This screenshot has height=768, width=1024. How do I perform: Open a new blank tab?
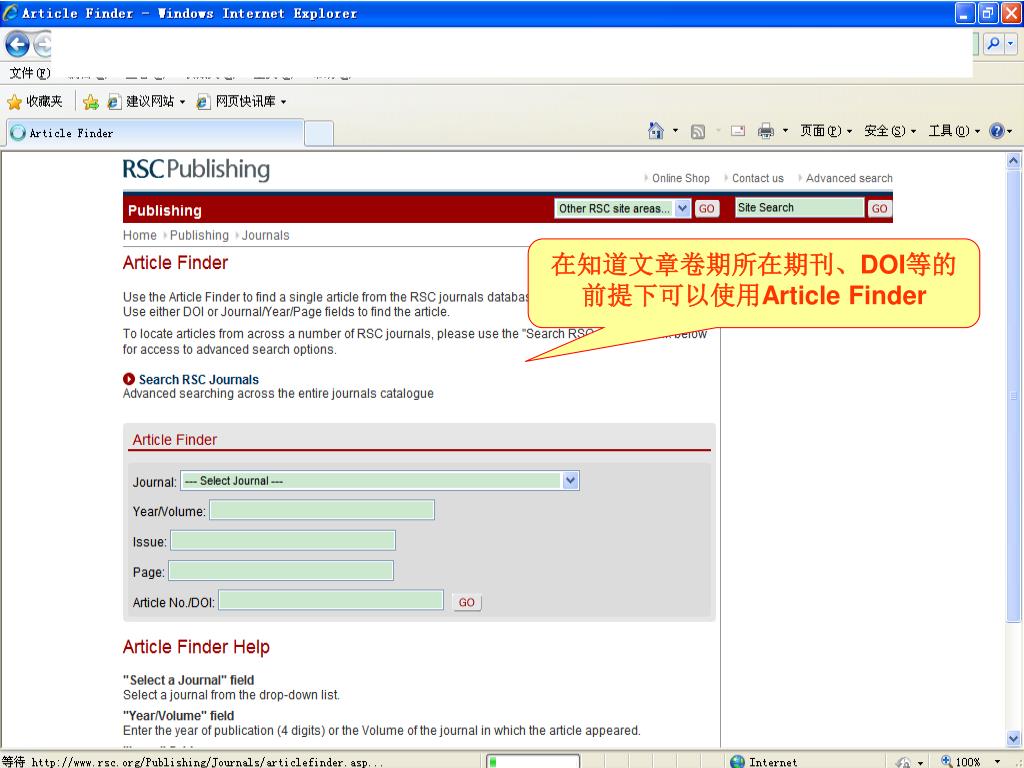[x=319, y=133]
